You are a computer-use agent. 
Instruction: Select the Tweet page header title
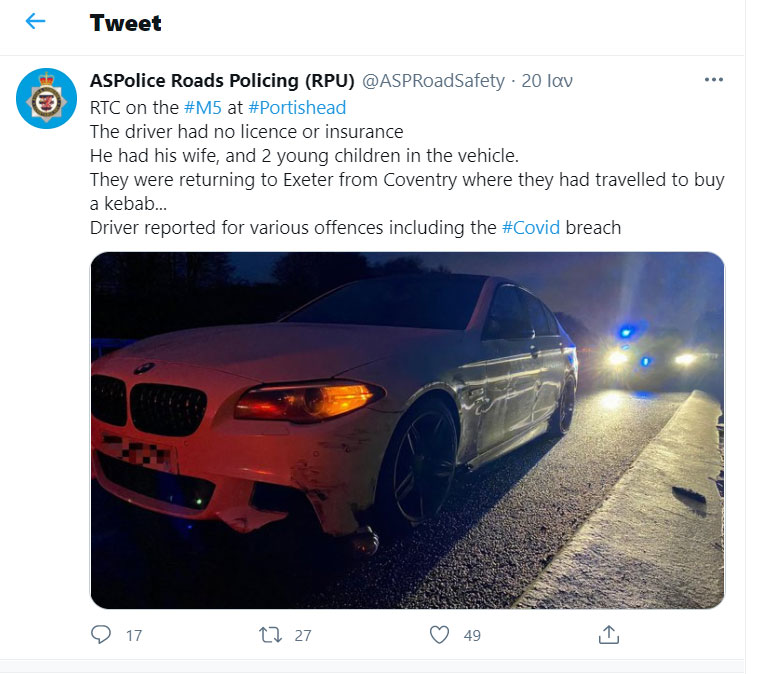tap(126, 23)
